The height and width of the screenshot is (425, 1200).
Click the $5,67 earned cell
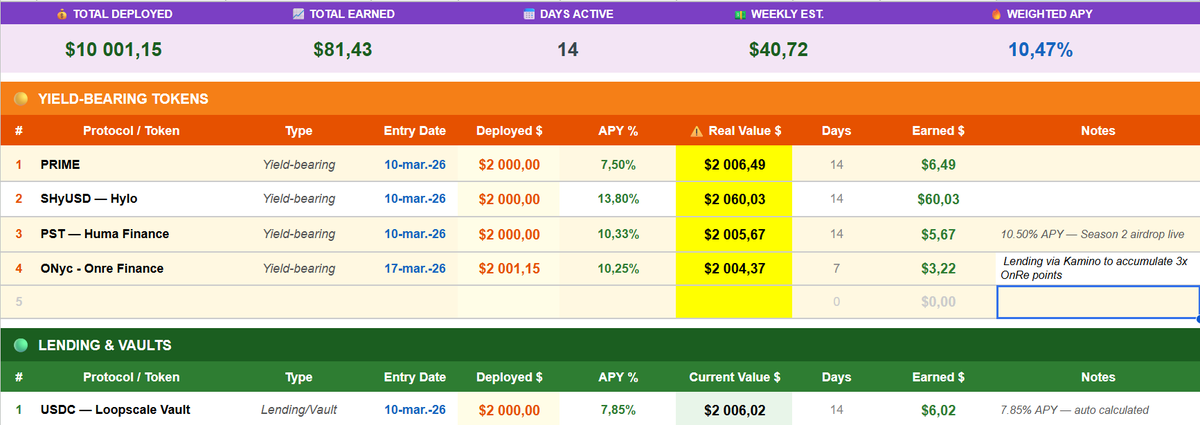[938, 234]
